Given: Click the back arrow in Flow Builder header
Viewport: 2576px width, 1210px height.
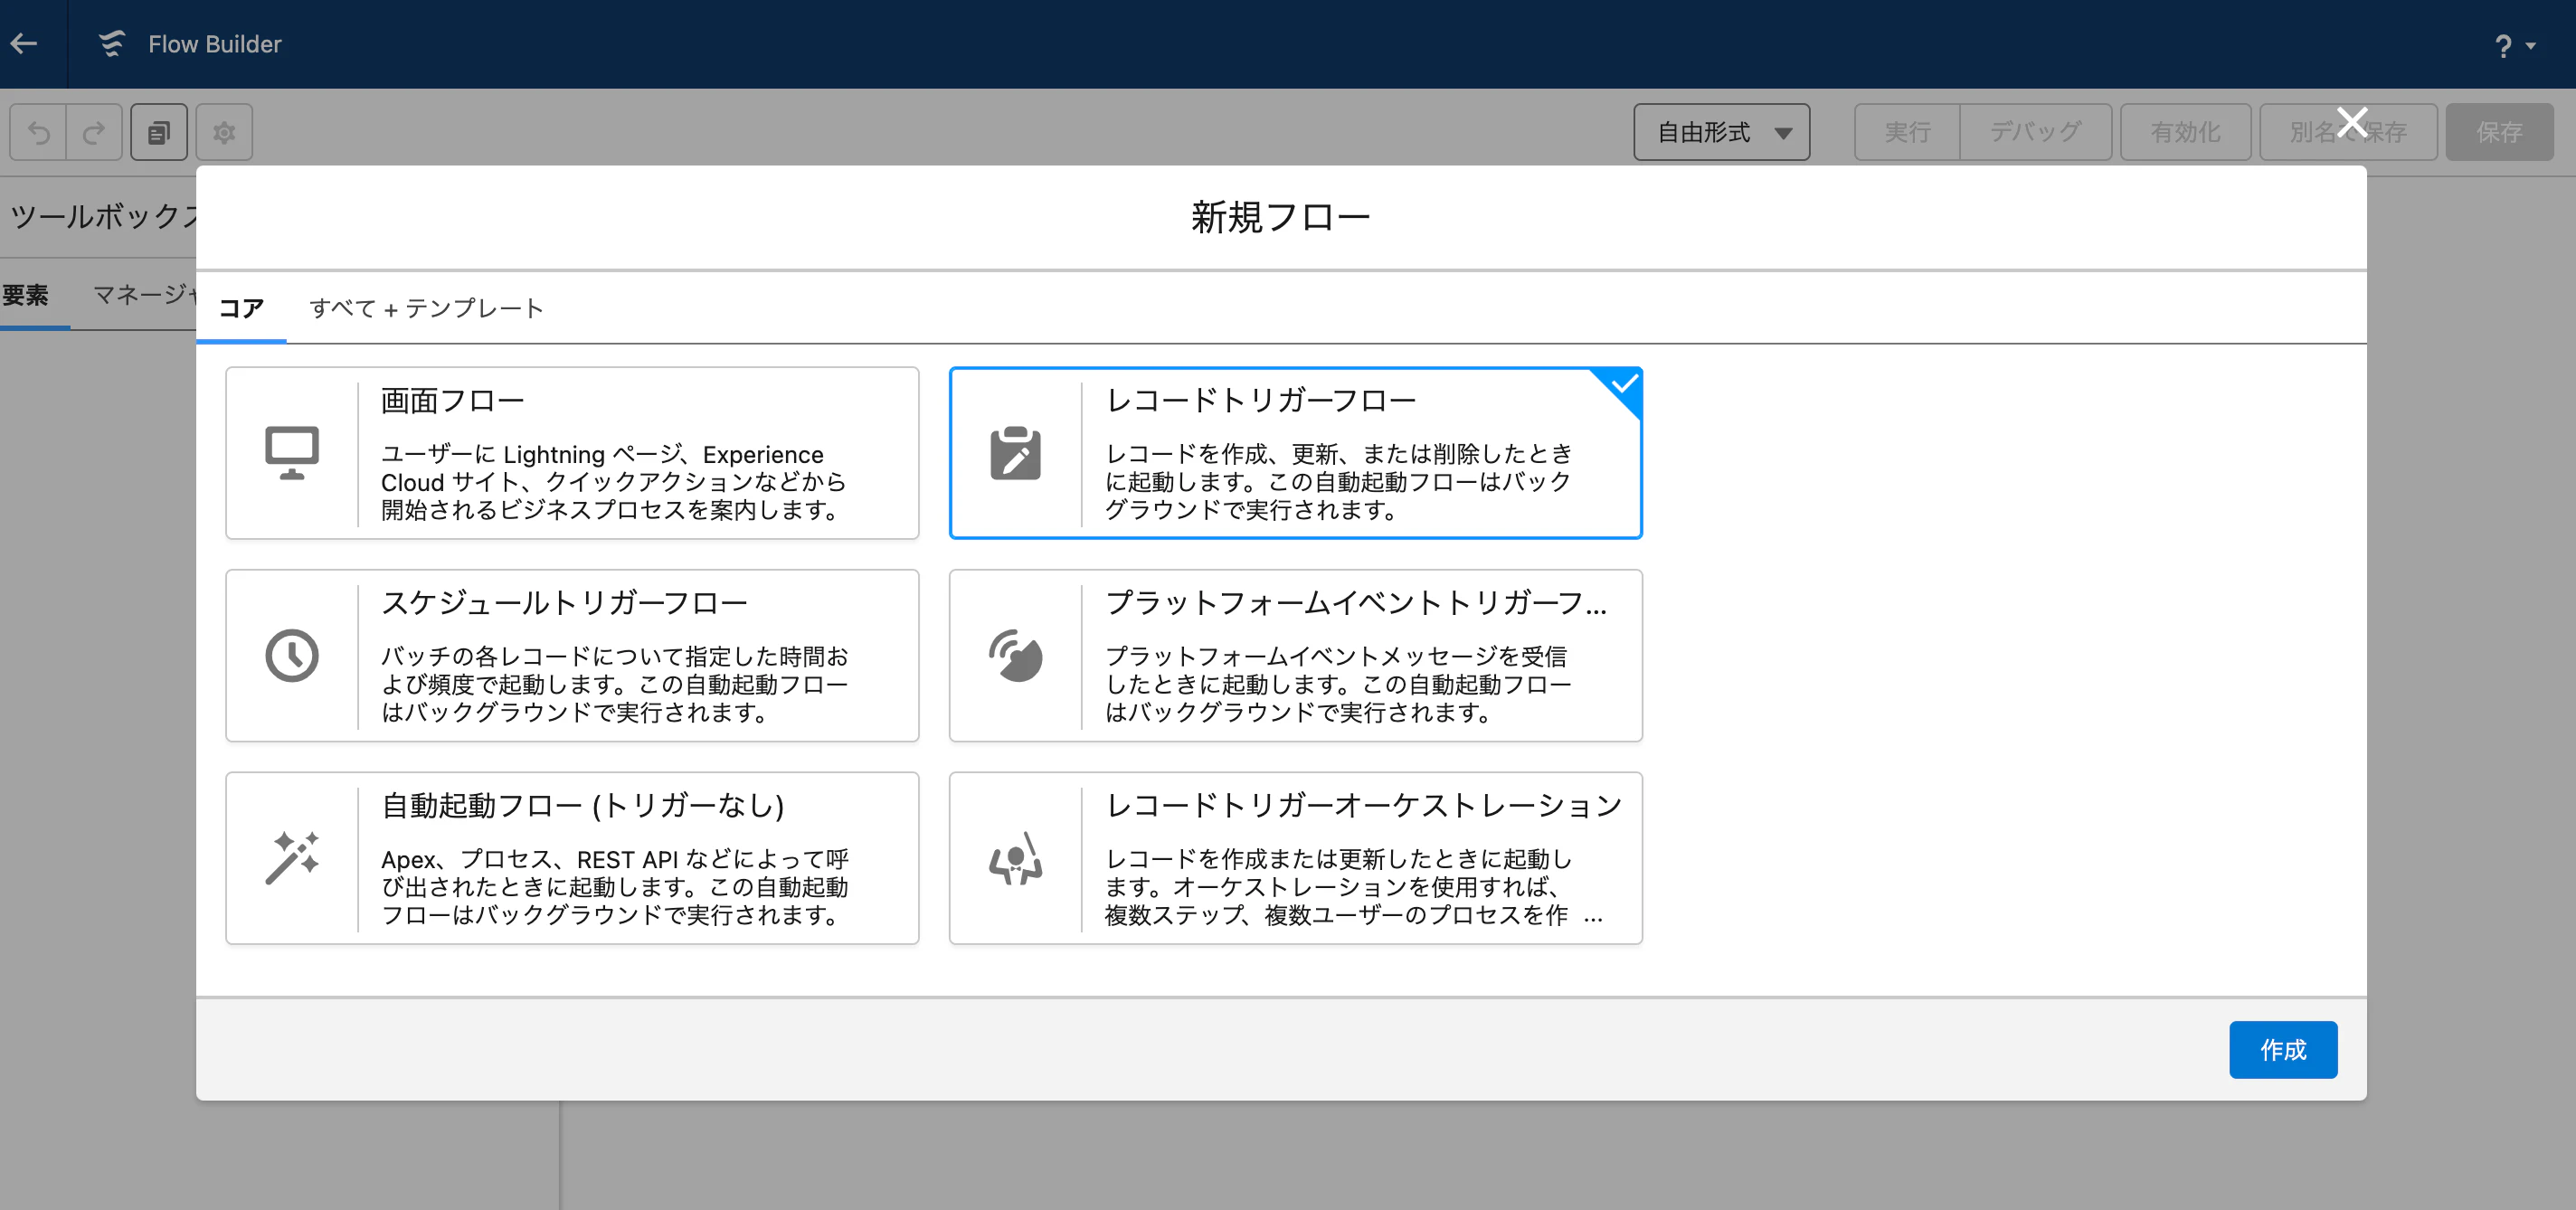Looking at the screenshot, I should pos(24,44).
